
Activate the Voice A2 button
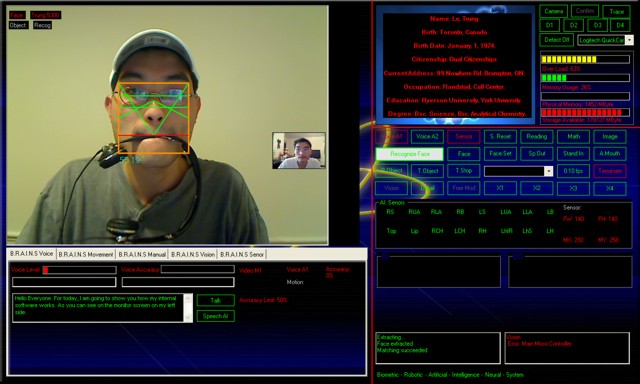pyautogui.click(x=427, y=137)
